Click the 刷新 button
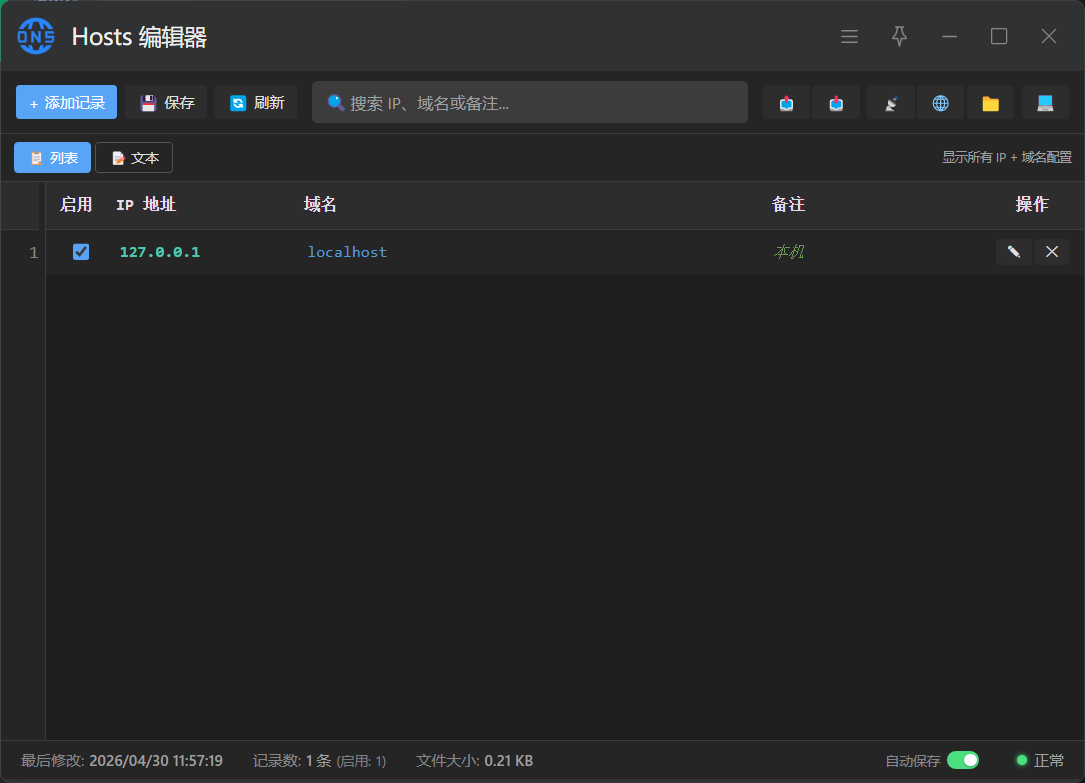This screenshot has height=783, width=1085. coord(255,102)
